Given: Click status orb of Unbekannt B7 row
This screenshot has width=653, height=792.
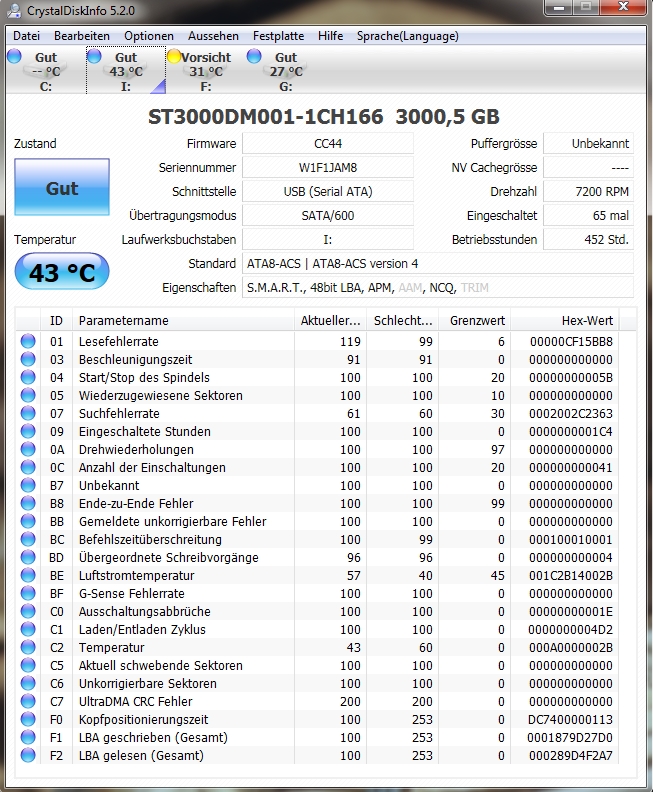Looking at the screenshot, I should click(x=28, y=485).
